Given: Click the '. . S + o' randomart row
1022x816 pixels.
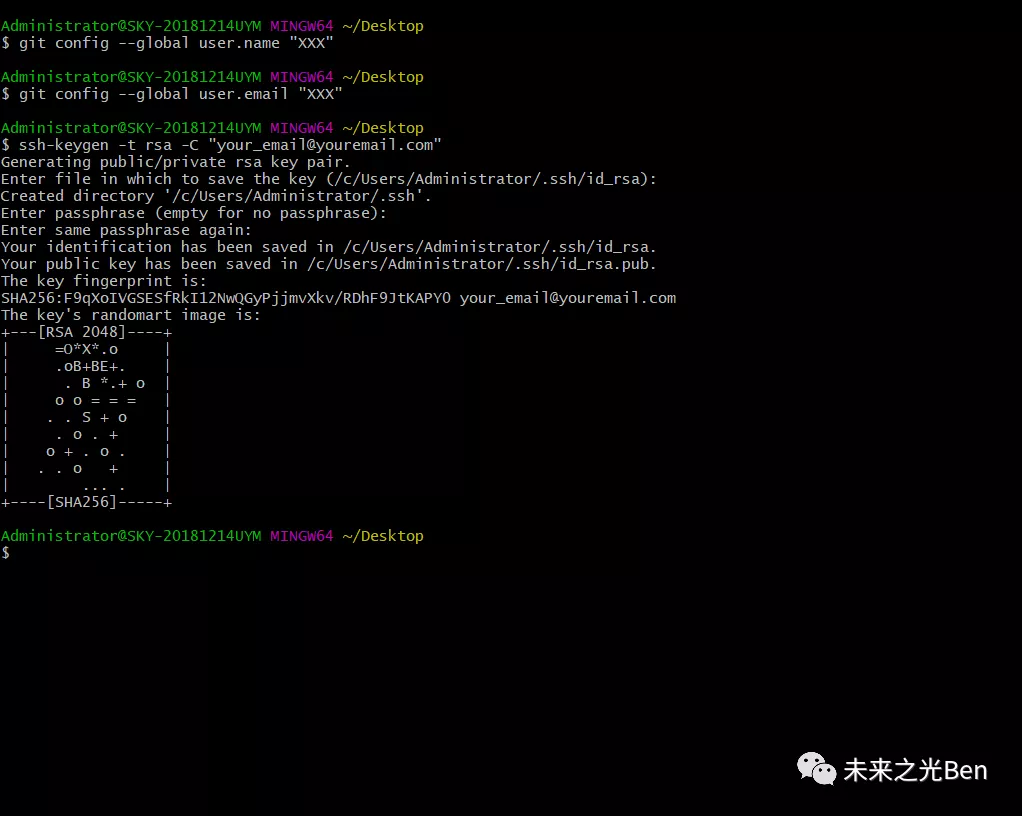Looking at the screenshot, I should [87, 417].
